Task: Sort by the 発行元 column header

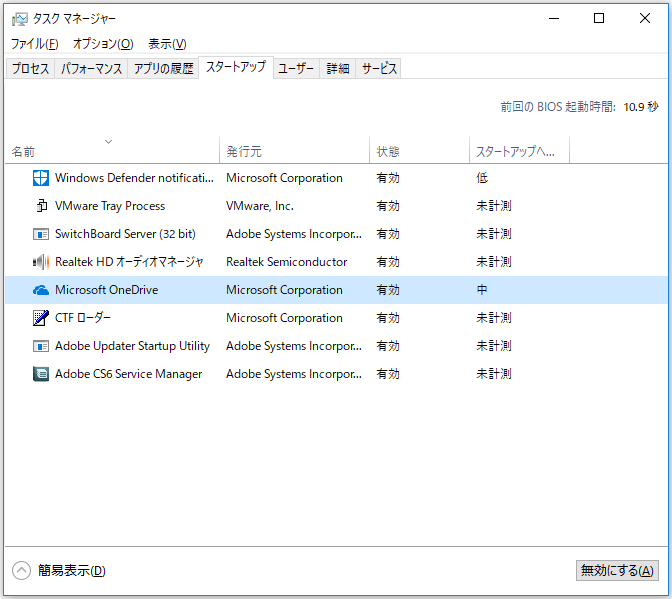Action: point(244,152)
